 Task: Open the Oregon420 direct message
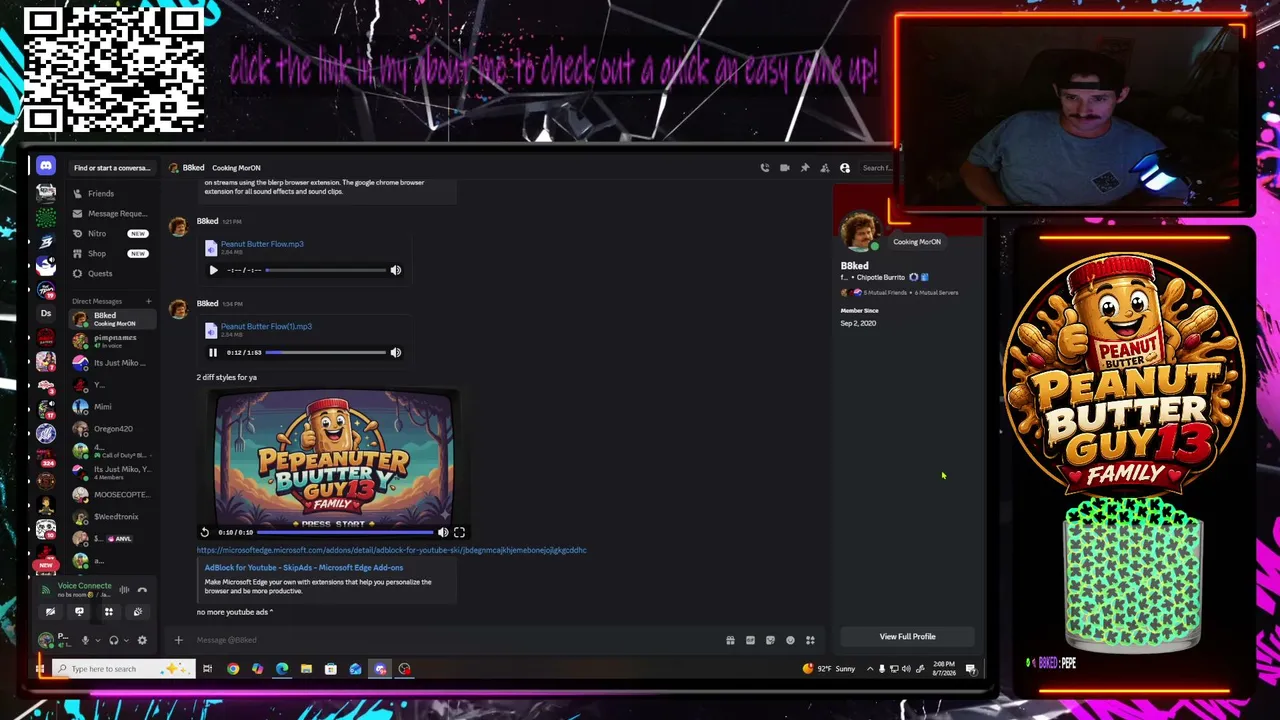[x=112, y=429]
